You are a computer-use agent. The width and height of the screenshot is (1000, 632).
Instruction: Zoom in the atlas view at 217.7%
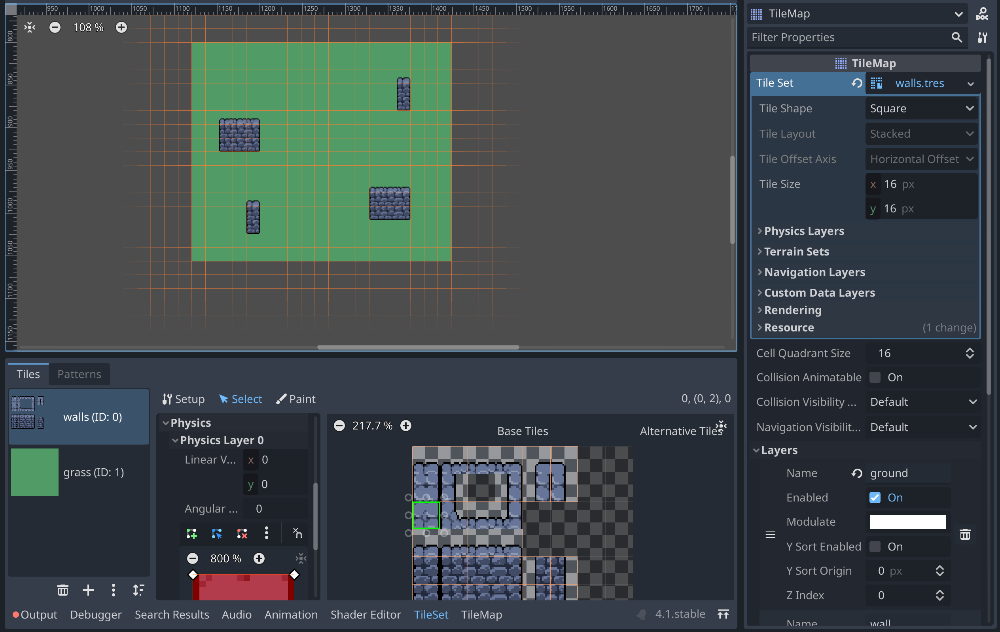pyautogui.click(x=406, y=426)
